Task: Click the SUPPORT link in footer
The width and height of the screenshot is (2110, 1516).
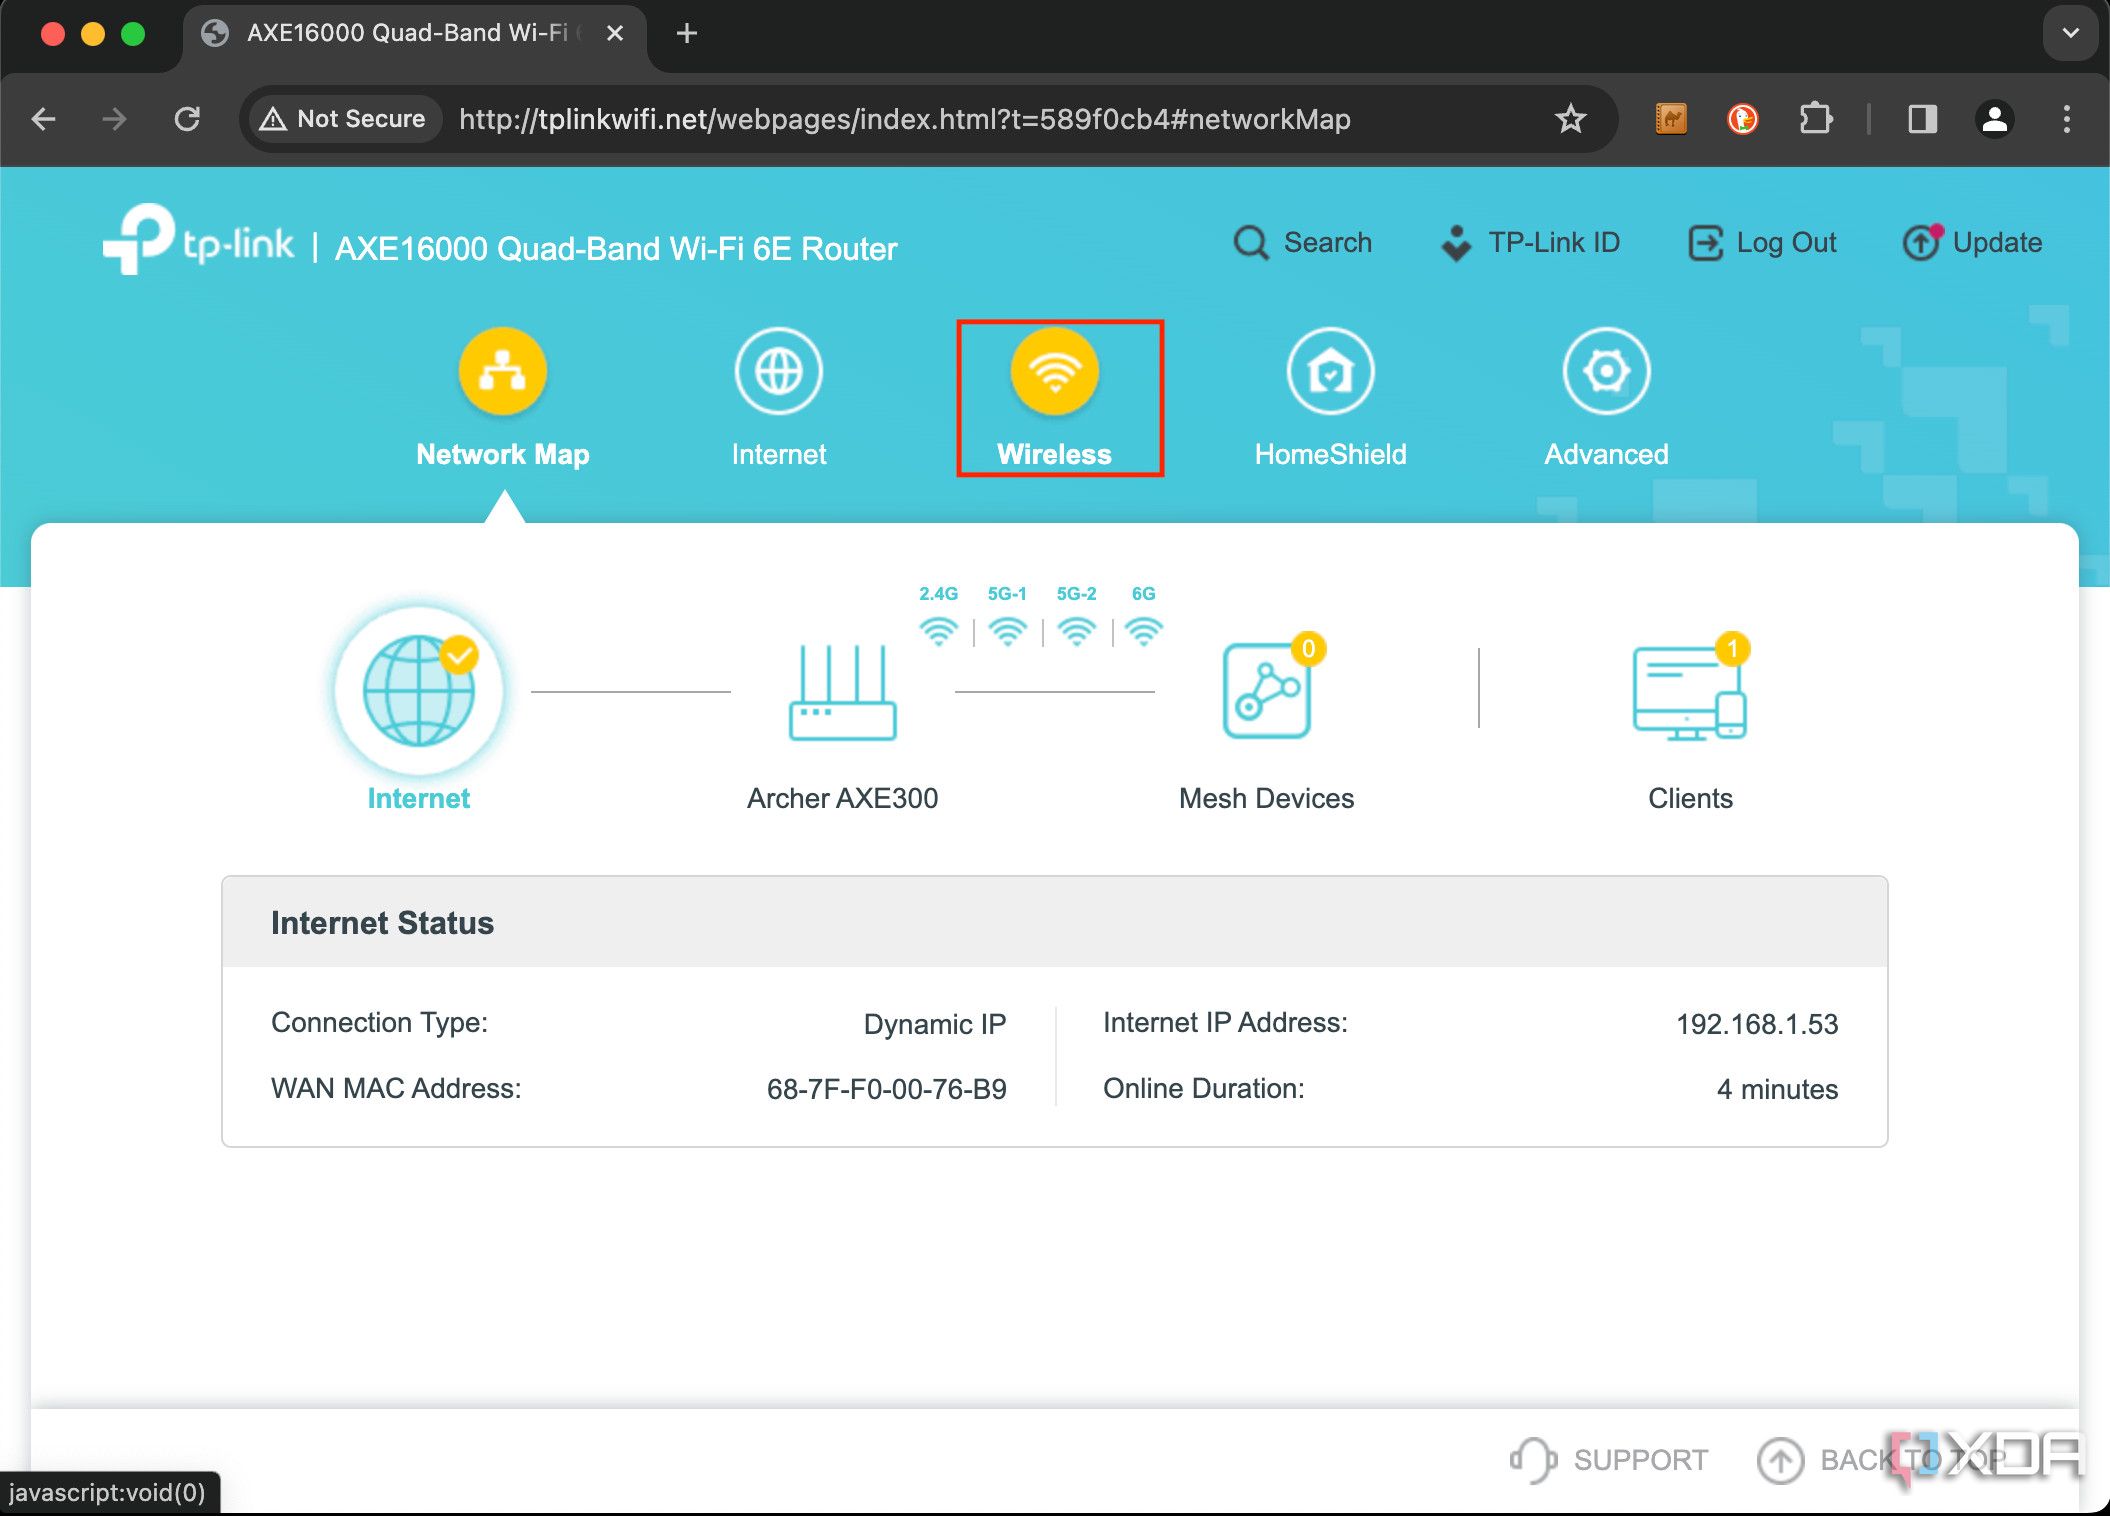Action: [1609, 1460]
